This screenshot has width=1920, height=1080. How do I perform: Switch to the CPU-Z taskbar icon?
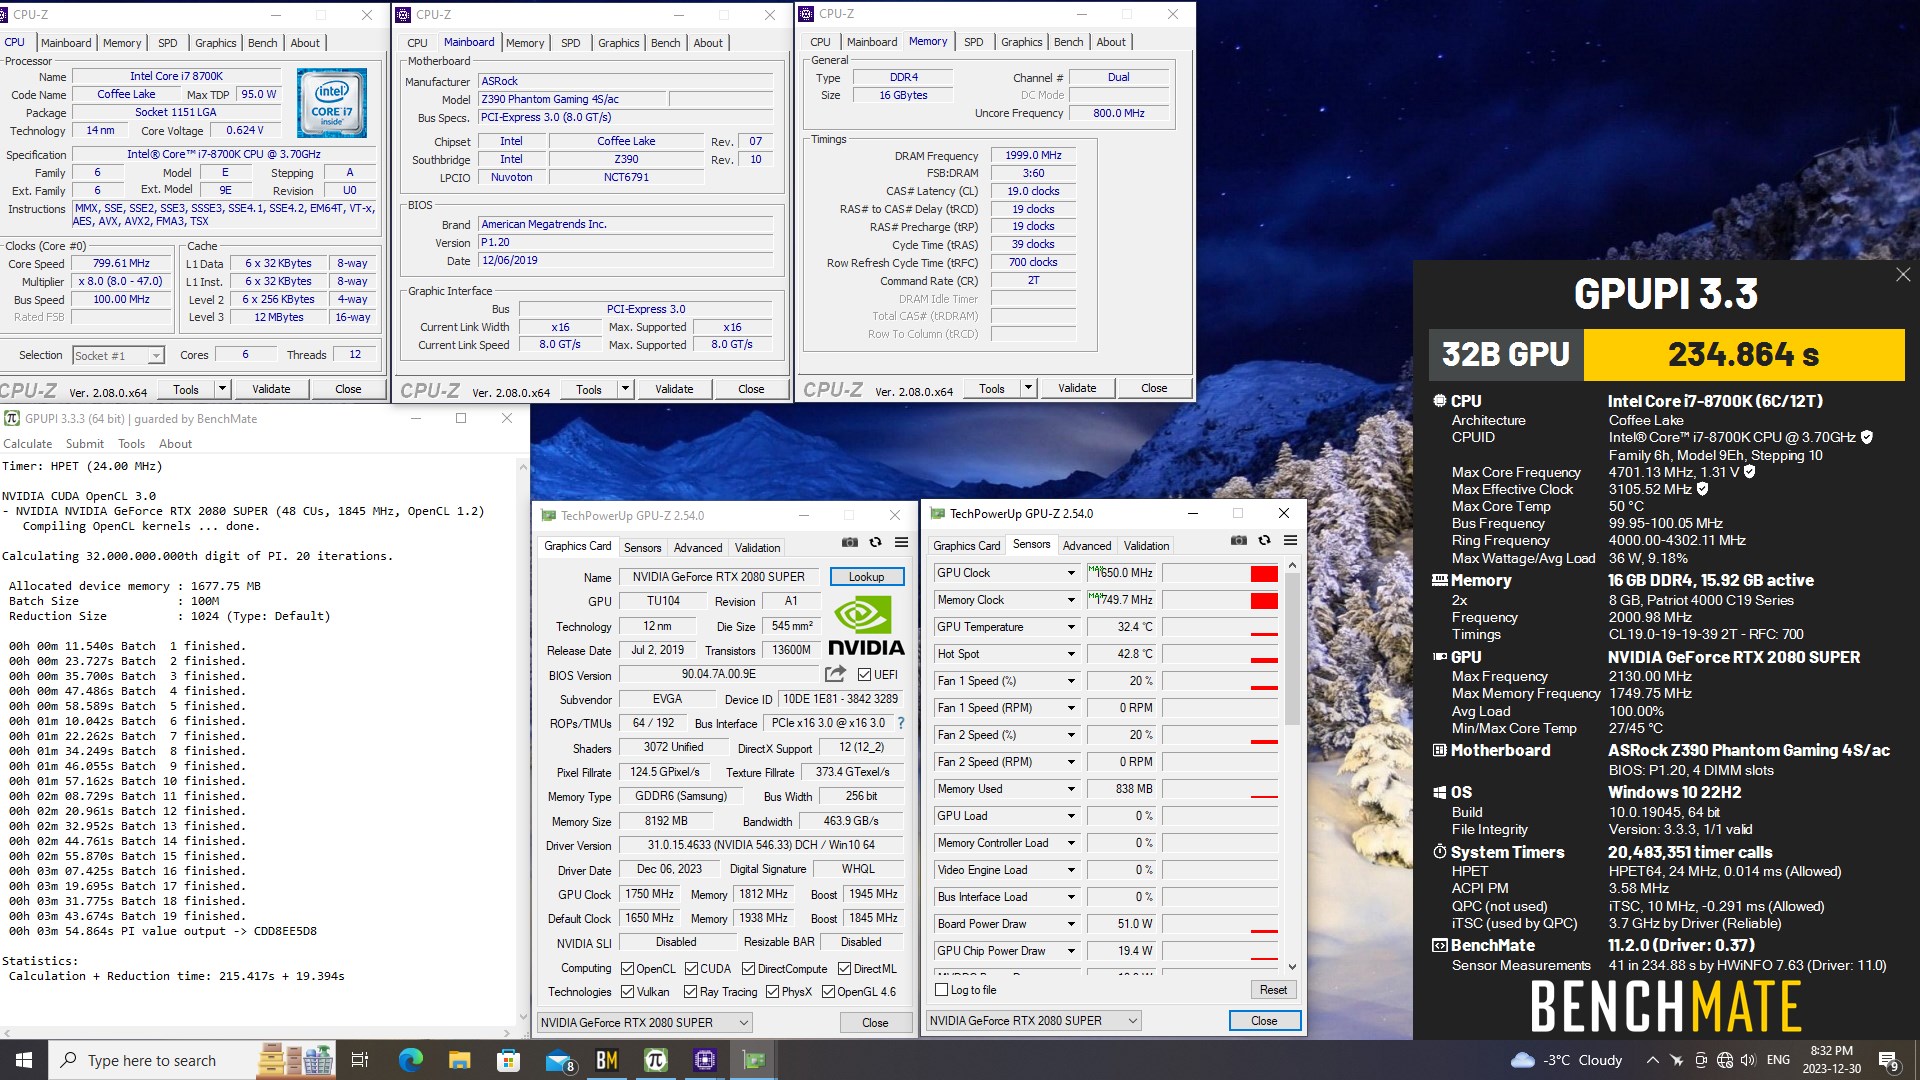[x=705, y=1060]
